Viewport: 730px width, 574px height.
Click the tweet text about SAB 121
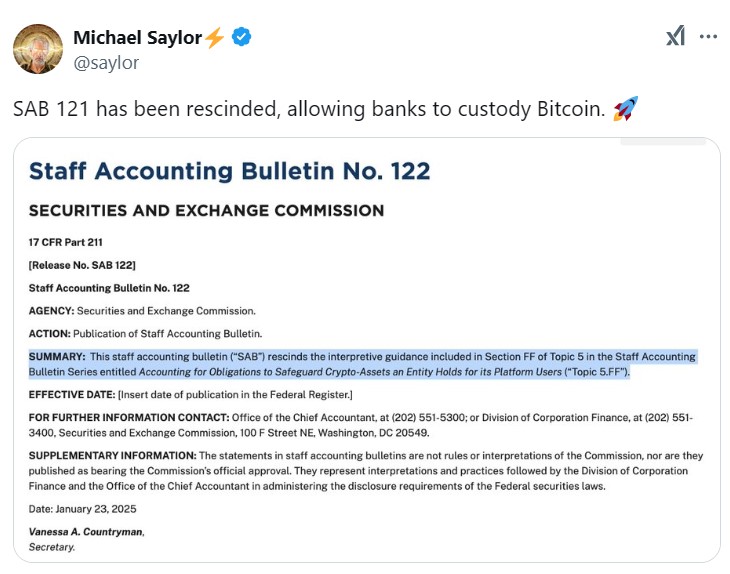(309, 109)
